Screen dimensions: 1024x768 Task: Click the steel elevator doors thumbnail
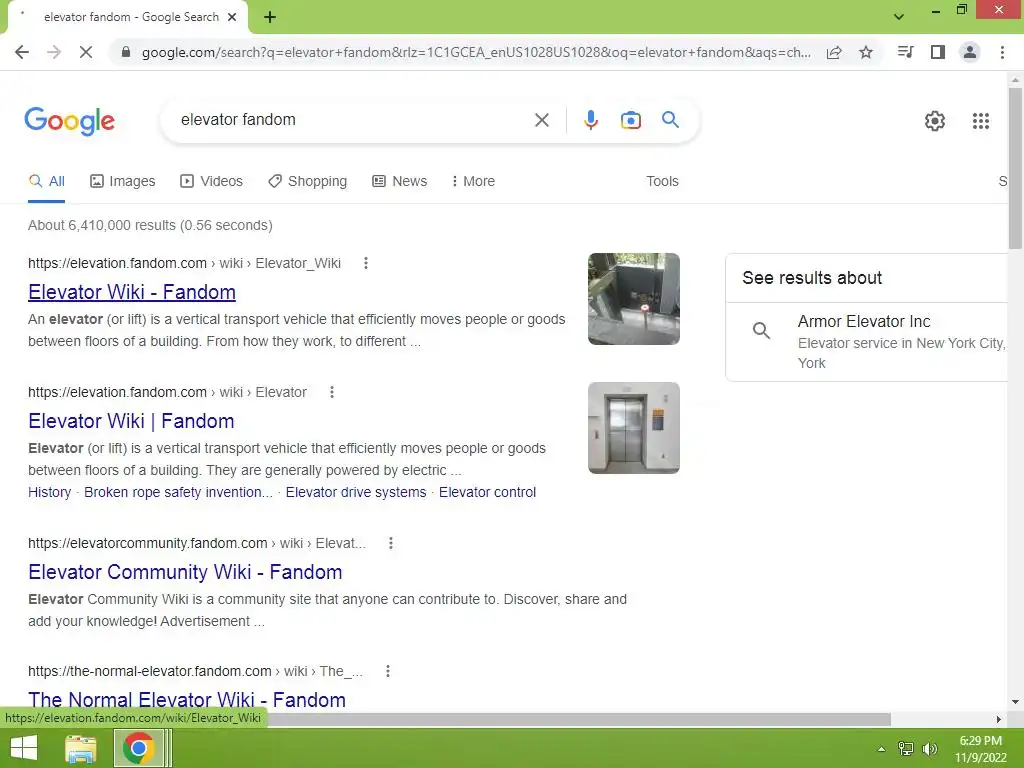633,428
